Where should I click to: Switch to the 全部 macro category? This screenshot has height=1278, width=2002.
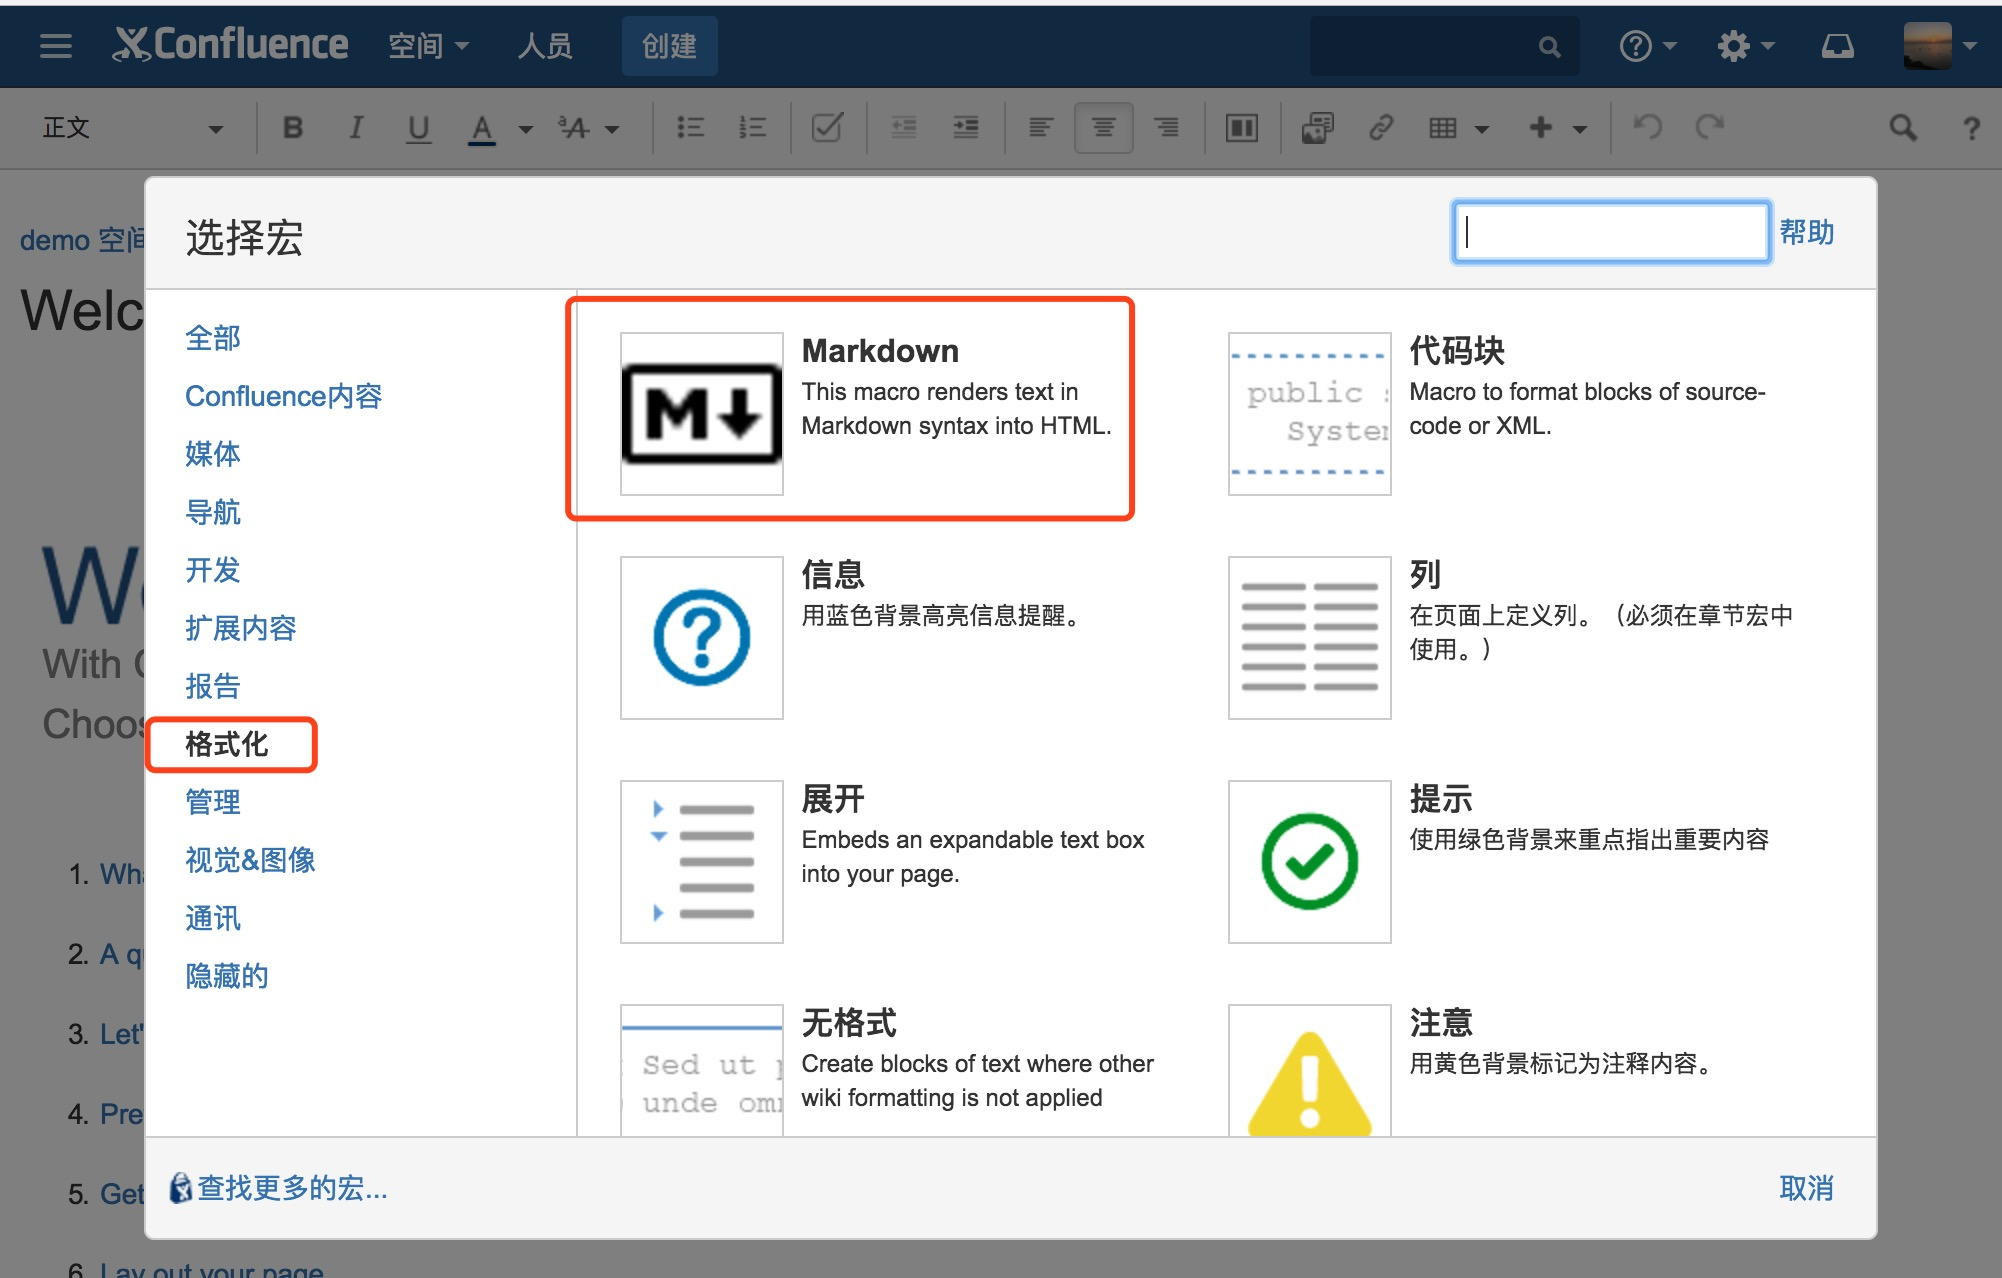coord(212,338)
